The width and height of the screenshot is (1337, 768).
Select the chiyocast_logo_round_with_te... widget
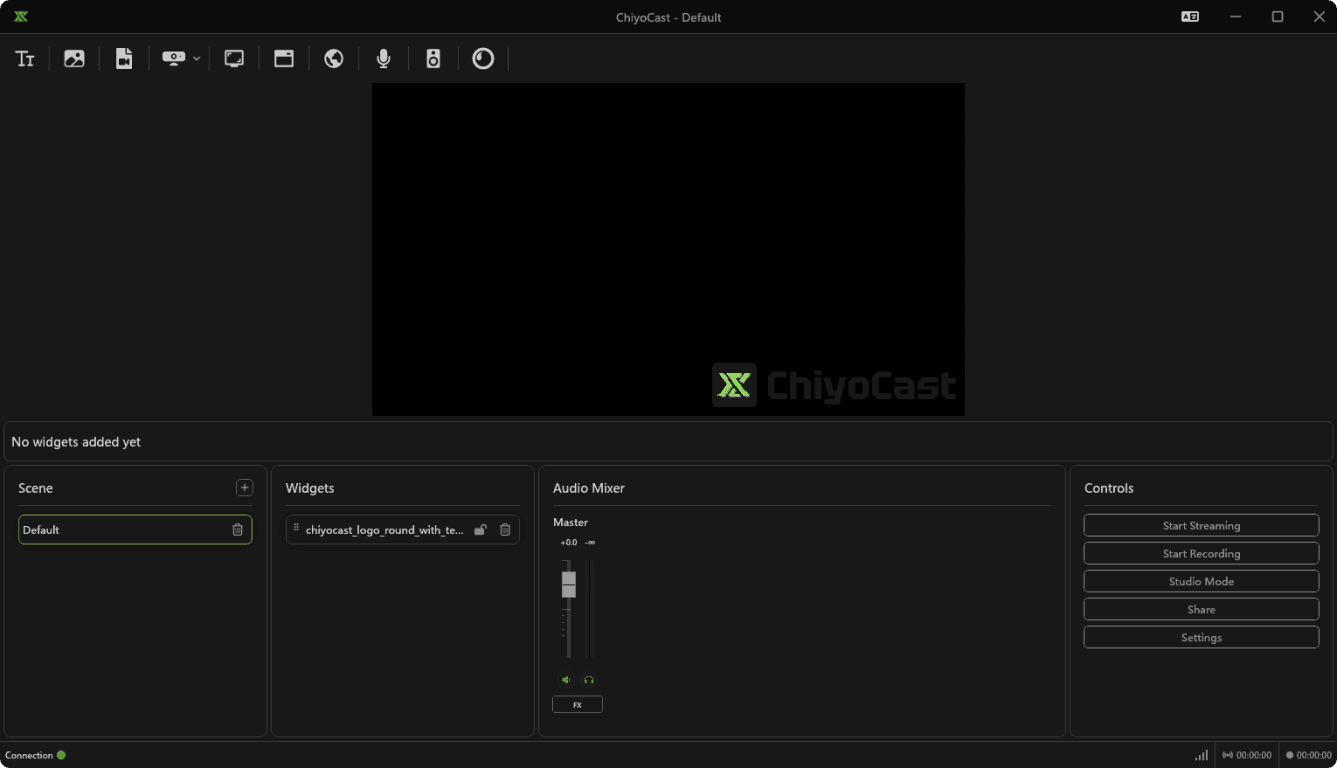click(403, 530)
